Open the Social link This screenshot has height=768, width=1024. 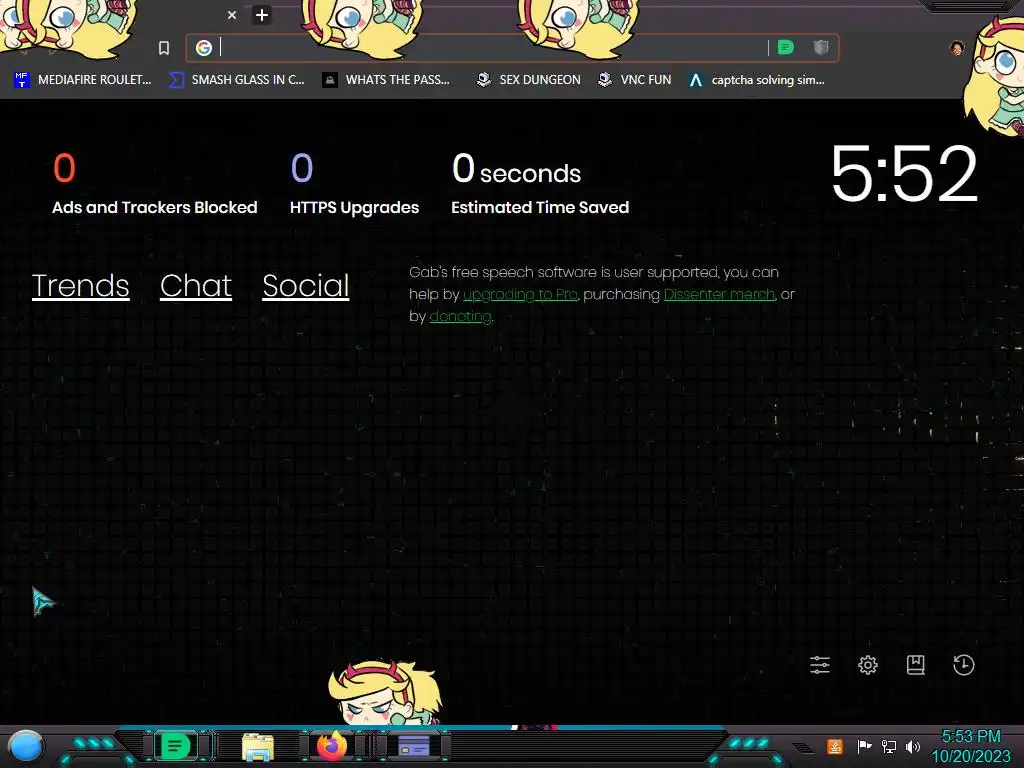point(306,286)
